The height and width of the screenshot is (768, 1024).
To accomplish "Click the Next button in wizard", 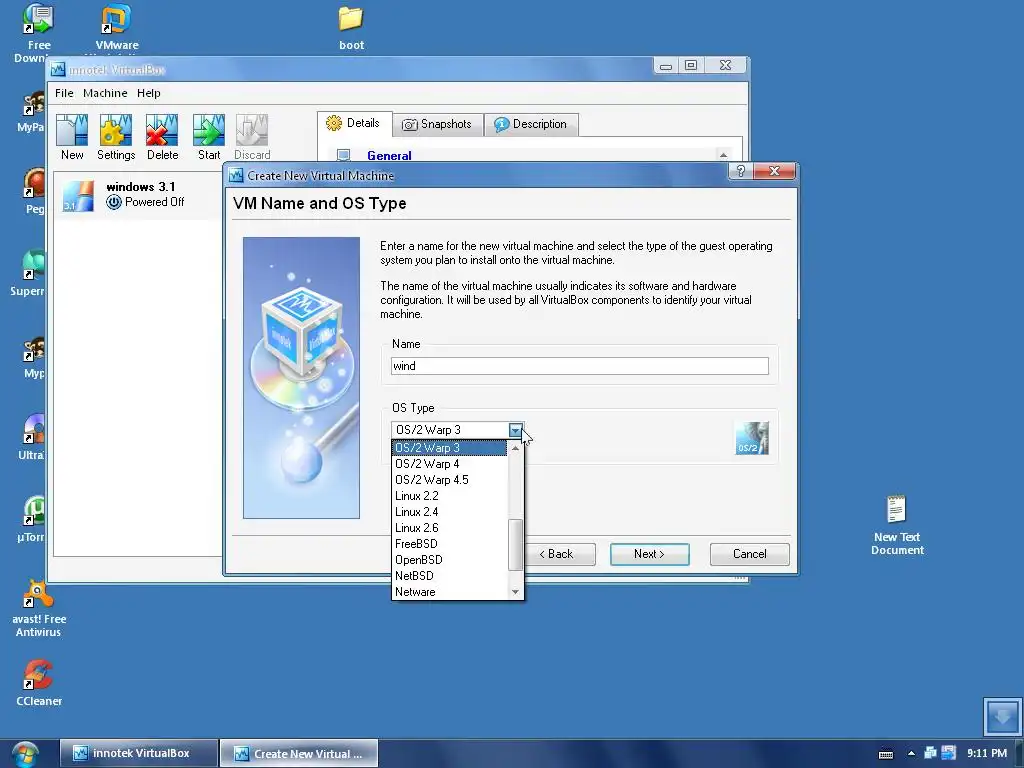I will pyautogui.click(x=649, y=554).
